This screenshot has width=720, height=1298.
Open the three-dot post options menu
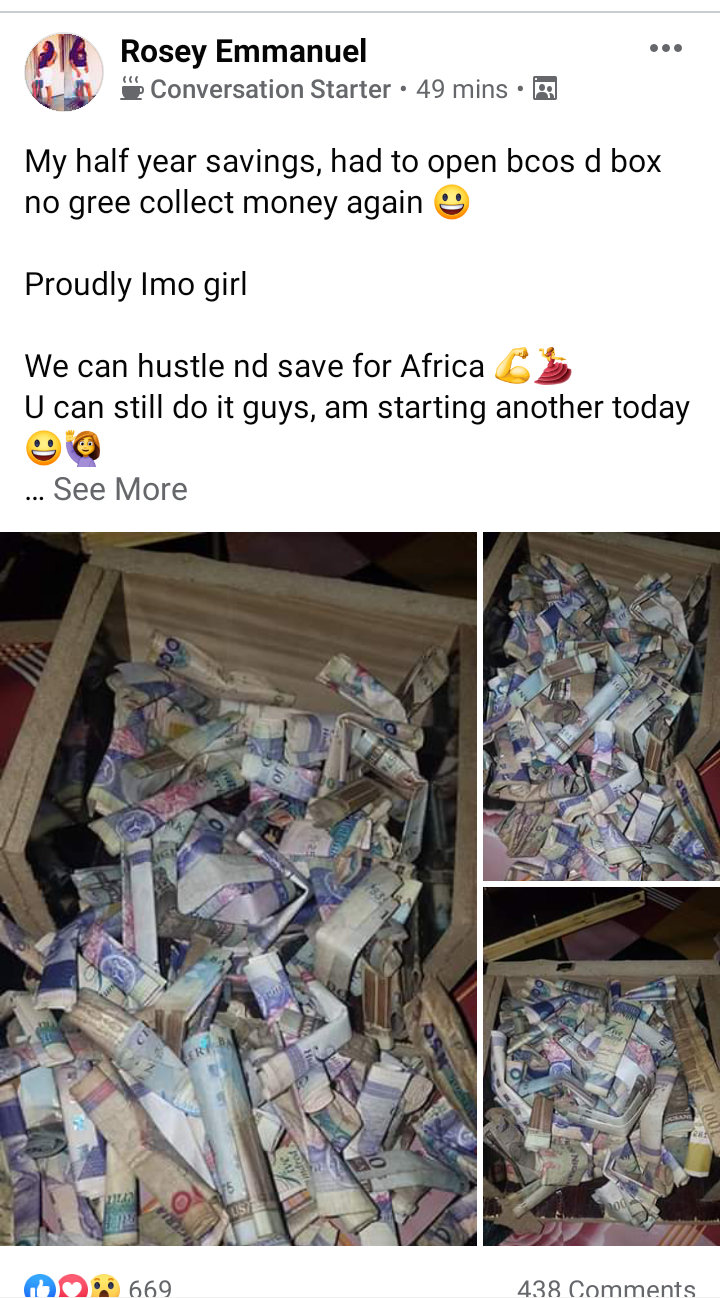665,48
